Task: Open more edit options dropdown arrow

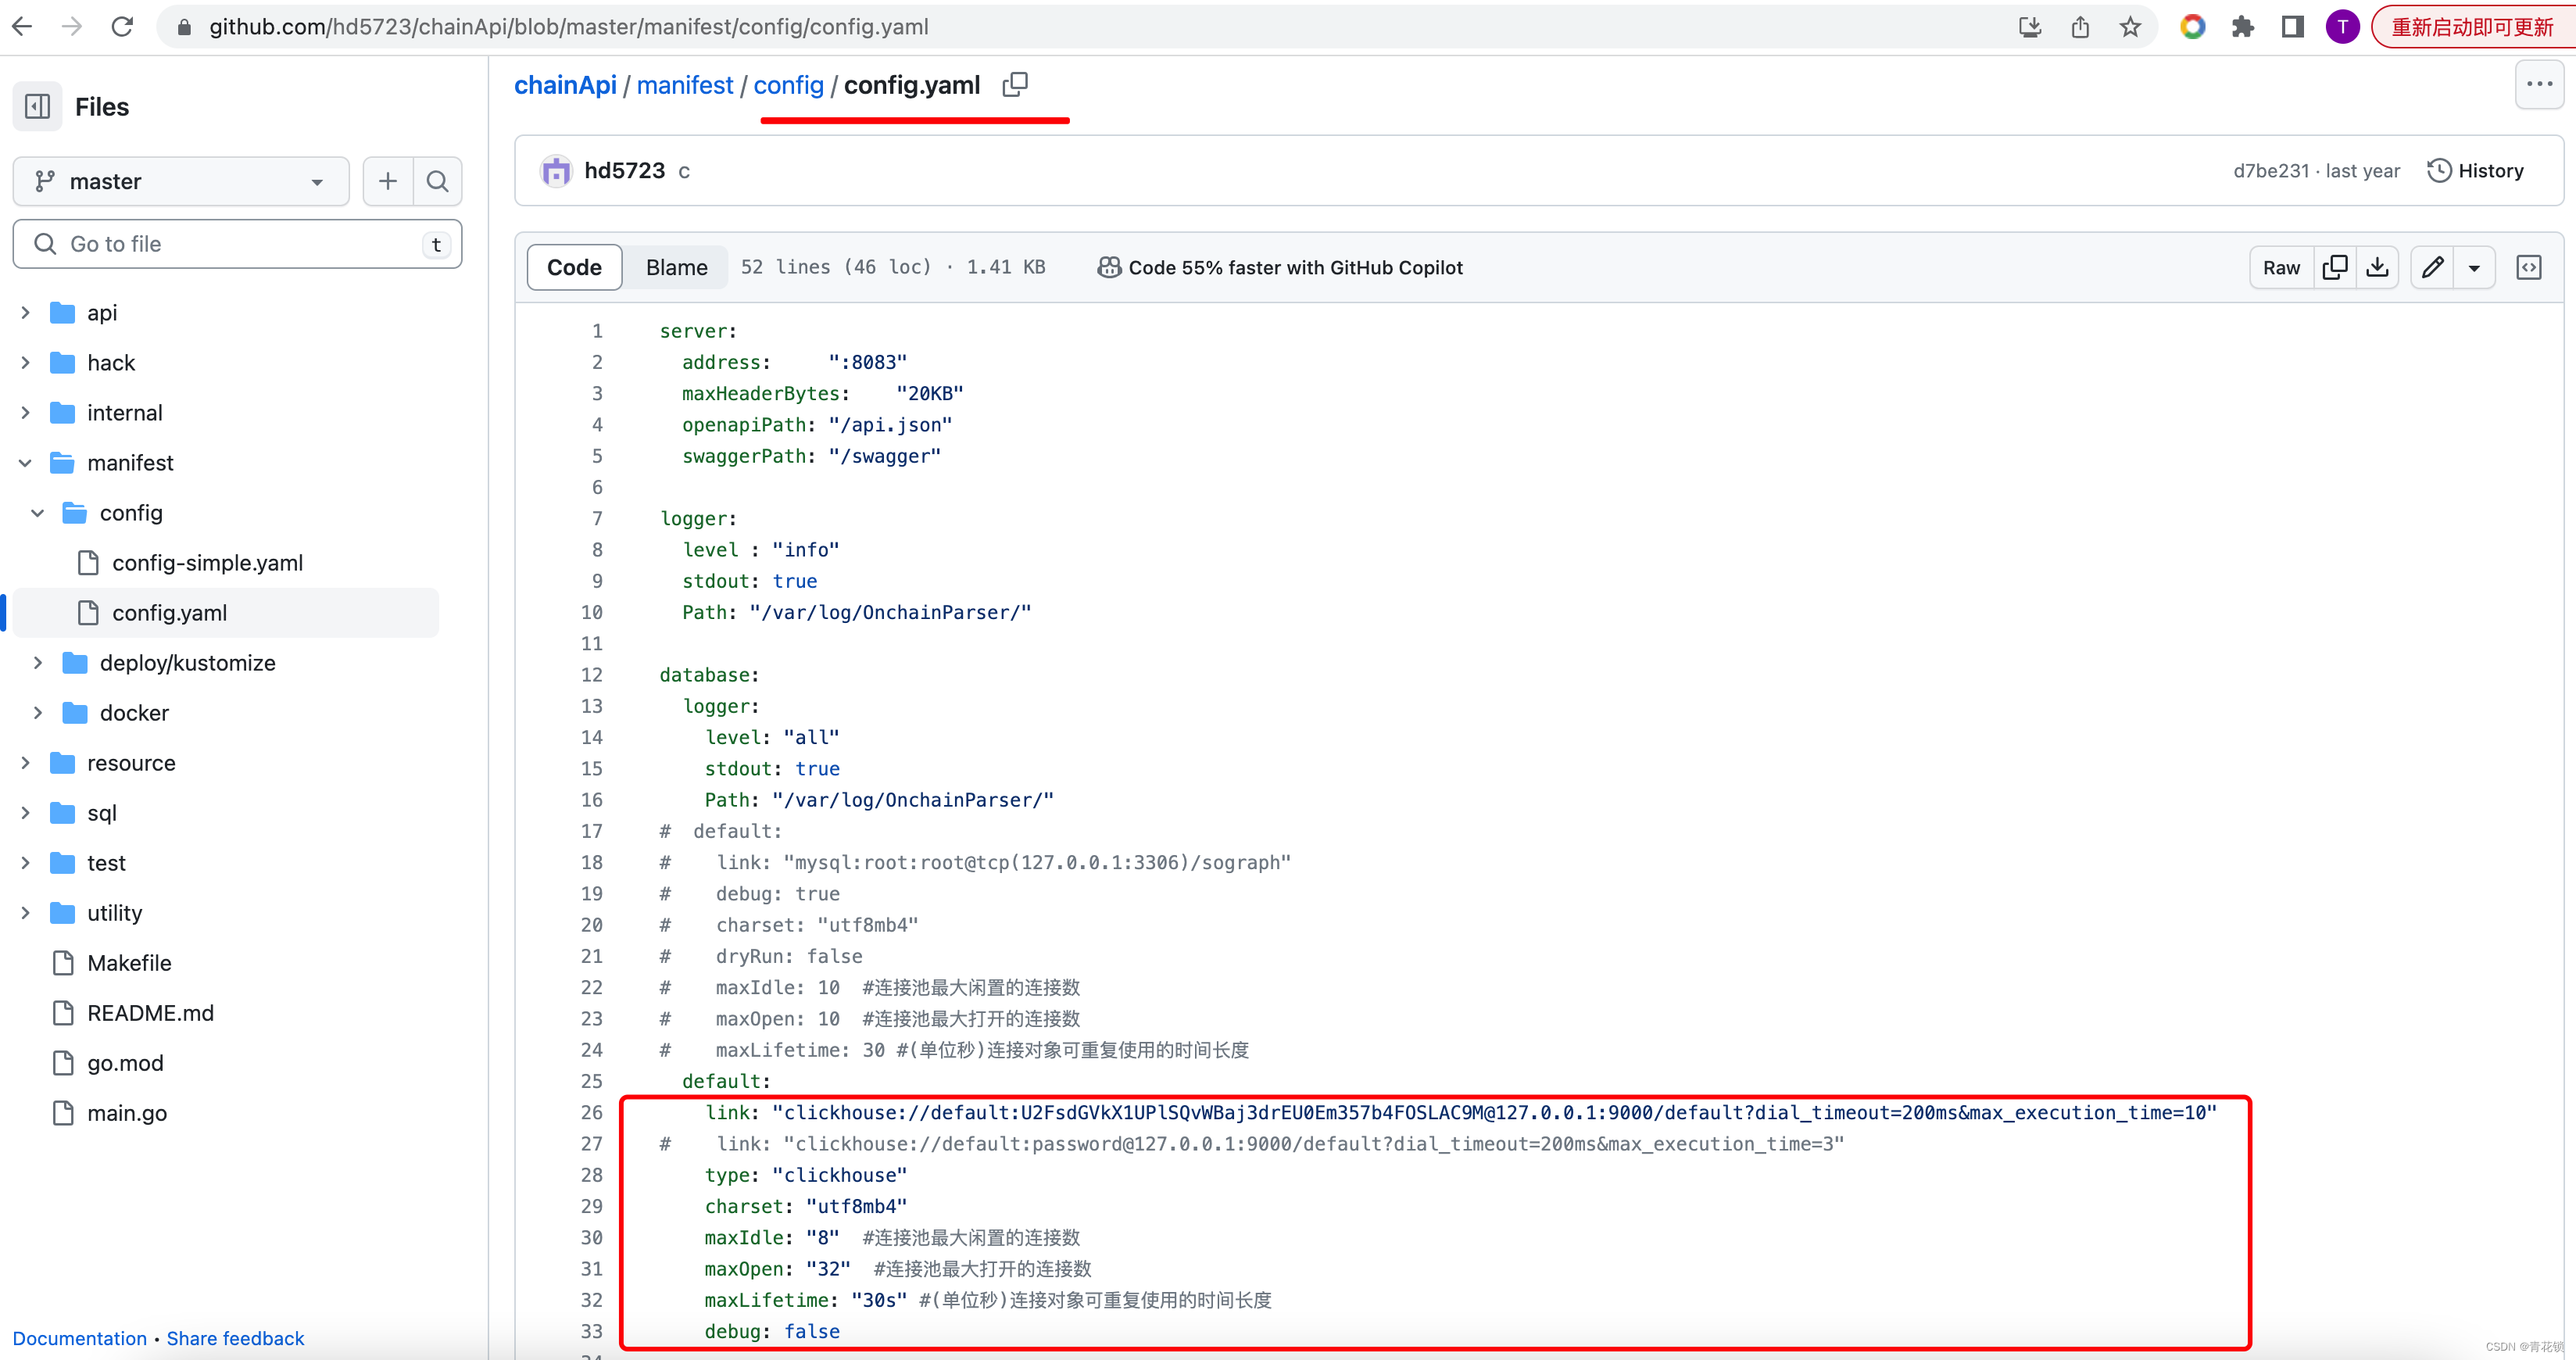Action: (x=2474, y=267)
